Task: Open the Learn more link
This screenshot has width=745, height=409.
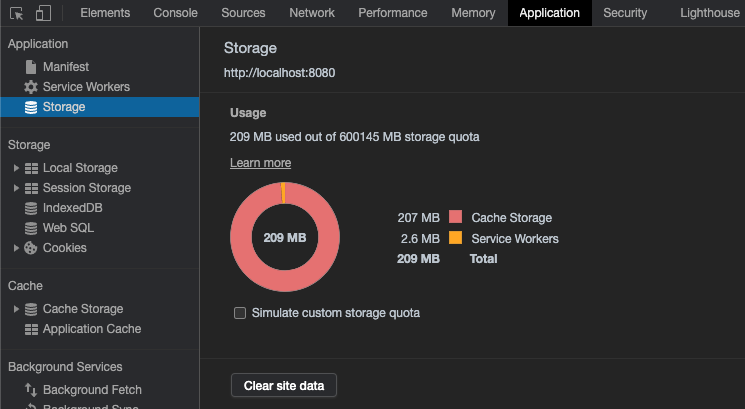Action: pos(260,163)
